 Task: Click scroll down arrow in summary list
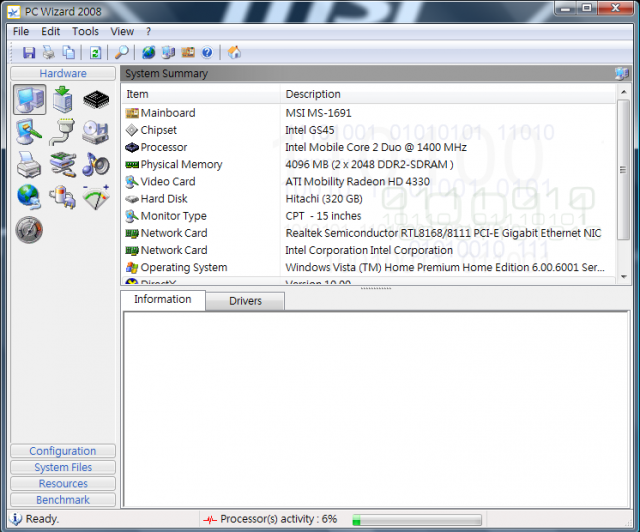(623, 277)
